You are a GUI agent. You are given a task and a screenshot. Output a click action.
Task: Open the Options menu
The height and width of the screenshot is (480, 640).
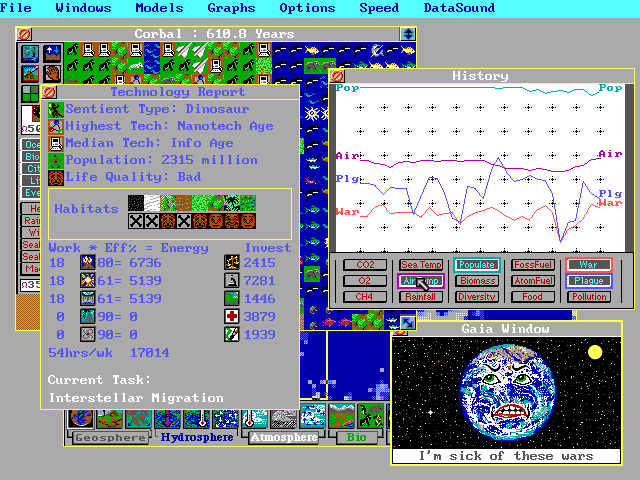(x=307, y=8)
